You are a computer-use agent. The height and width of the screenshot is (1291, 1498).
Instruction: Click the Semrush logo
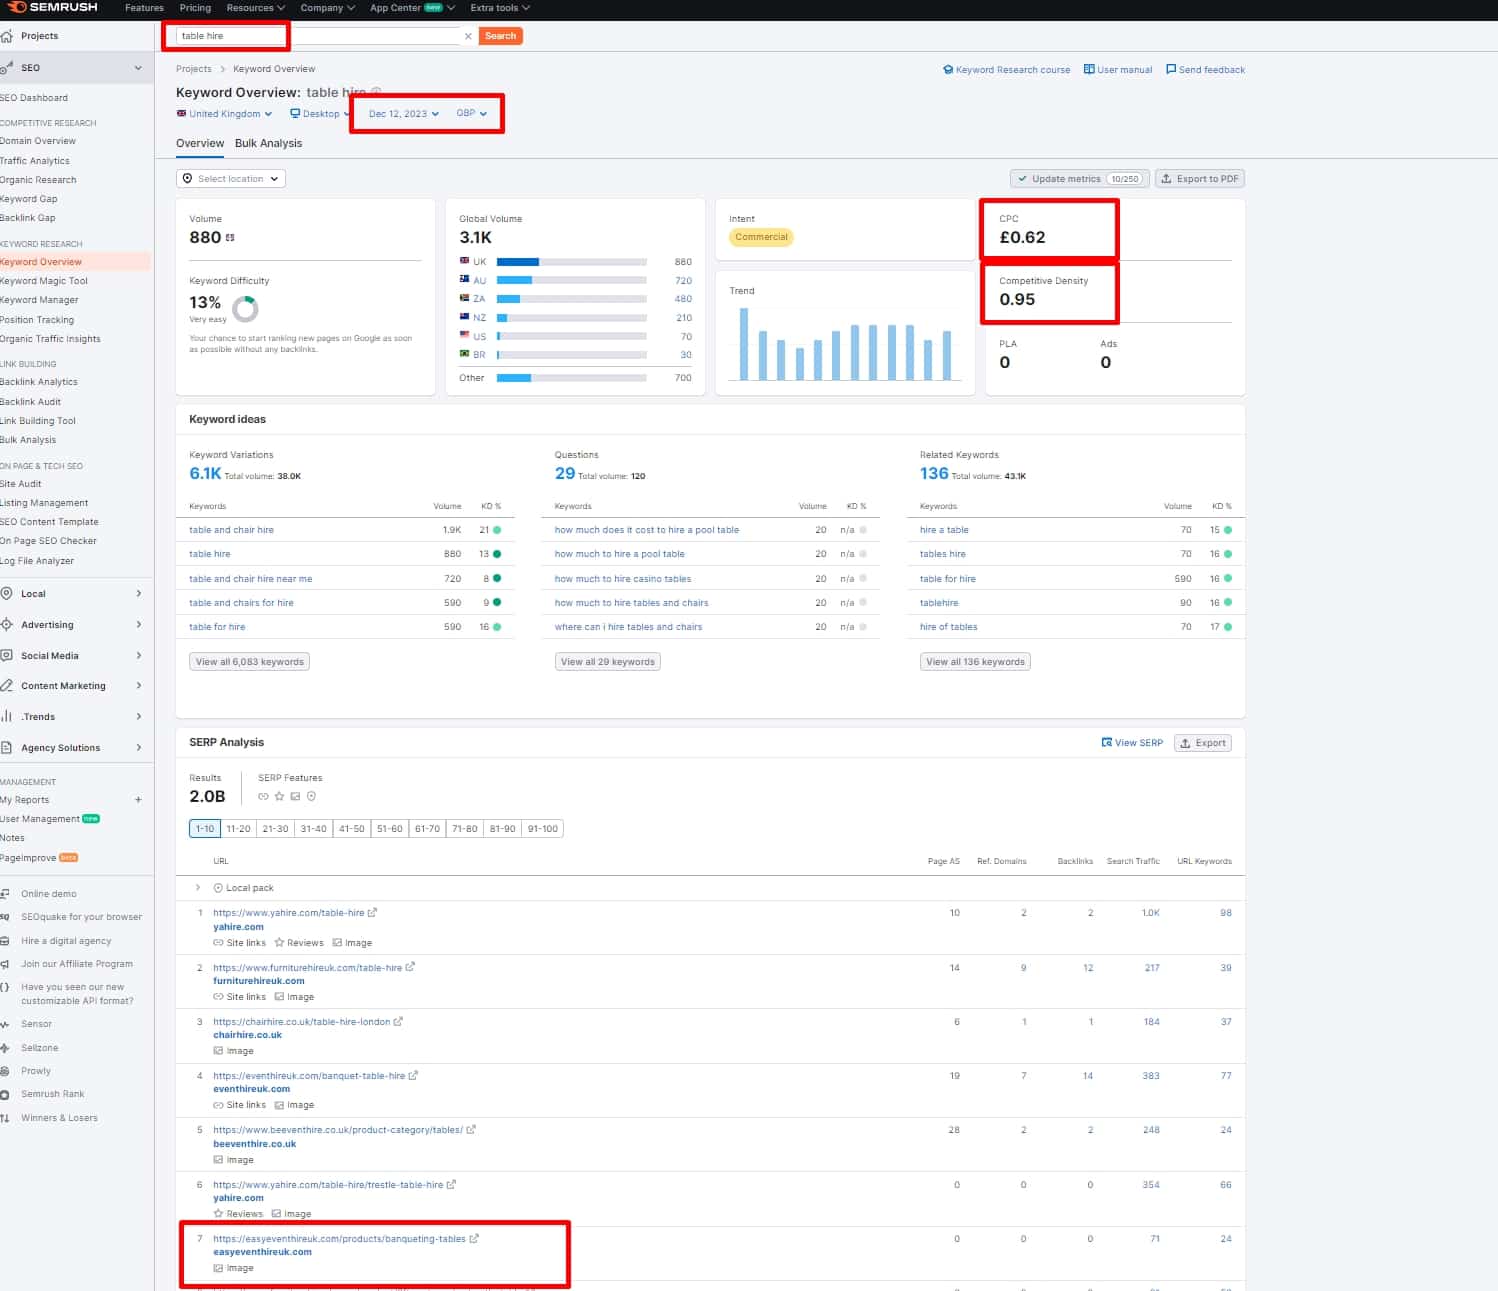pyautogui.click(x=52, y=7)
